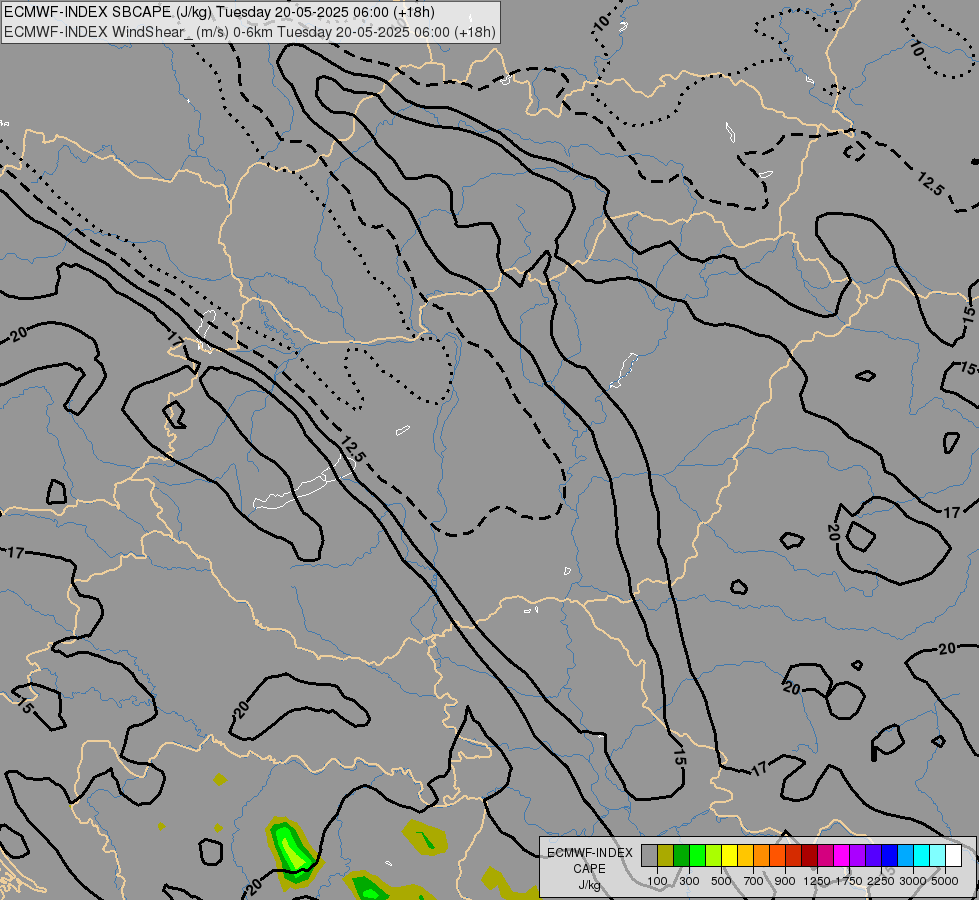
Task: Click the pure blue swatch in the legend
Action: pyautogui.click(x=890, y=856)
